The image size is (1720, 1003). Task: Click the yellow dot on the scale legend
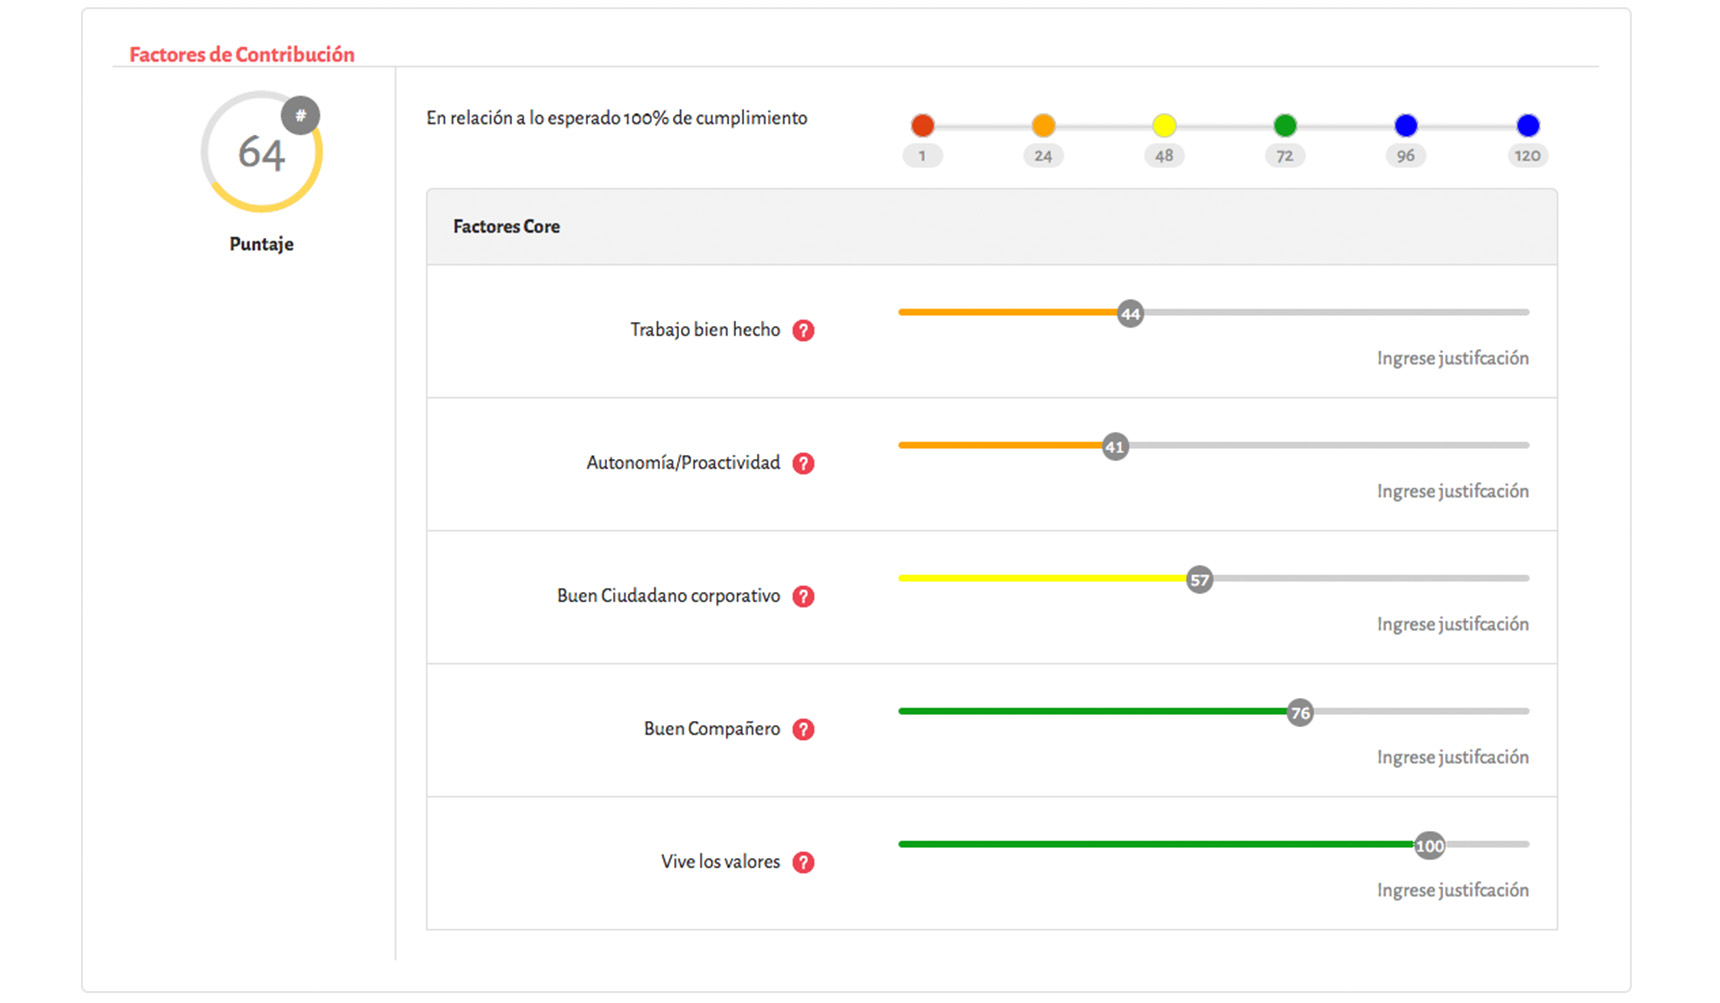click(1164, 125)
